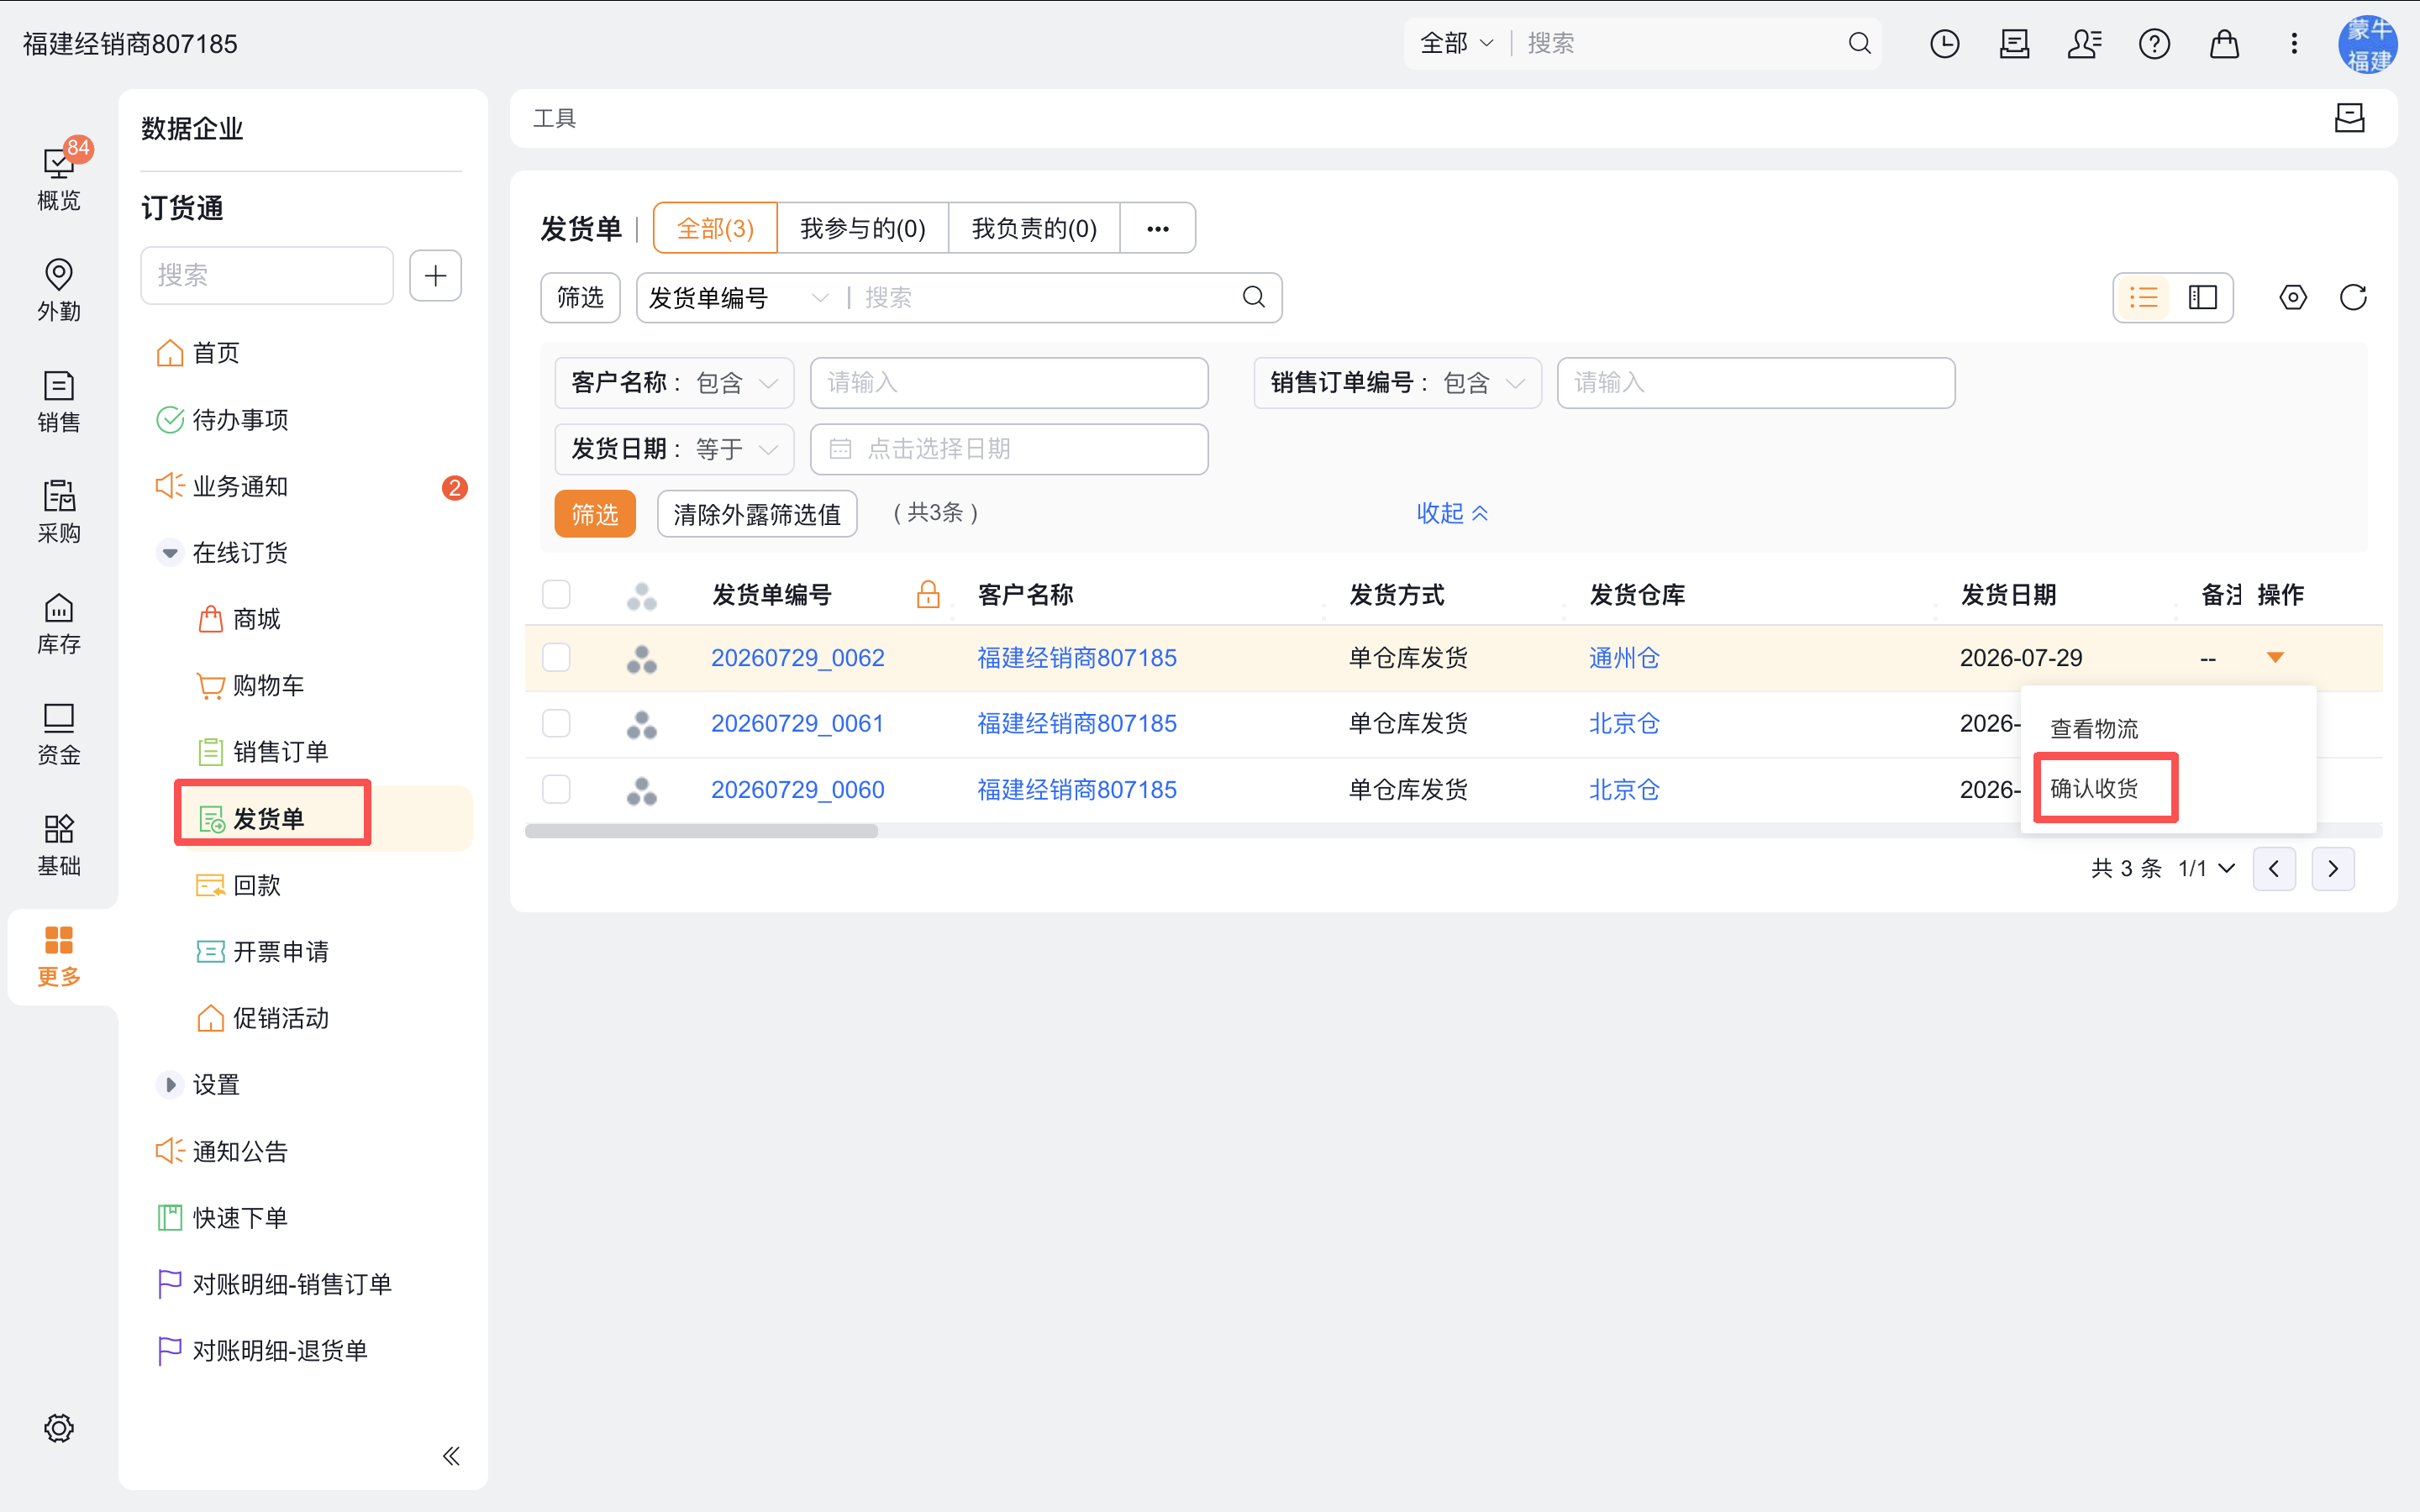Click the 蒙牛福建 user avatar
The height and width of the screenshot is (1512, 2420).
2368,44
